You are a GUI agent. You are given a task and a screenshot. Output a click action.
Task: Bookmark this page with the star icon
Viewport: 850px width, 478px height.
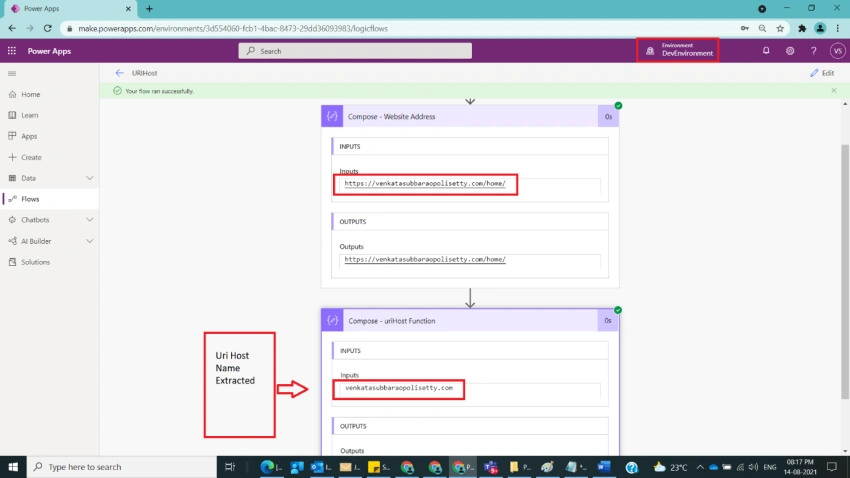click(x=780, y=29)
